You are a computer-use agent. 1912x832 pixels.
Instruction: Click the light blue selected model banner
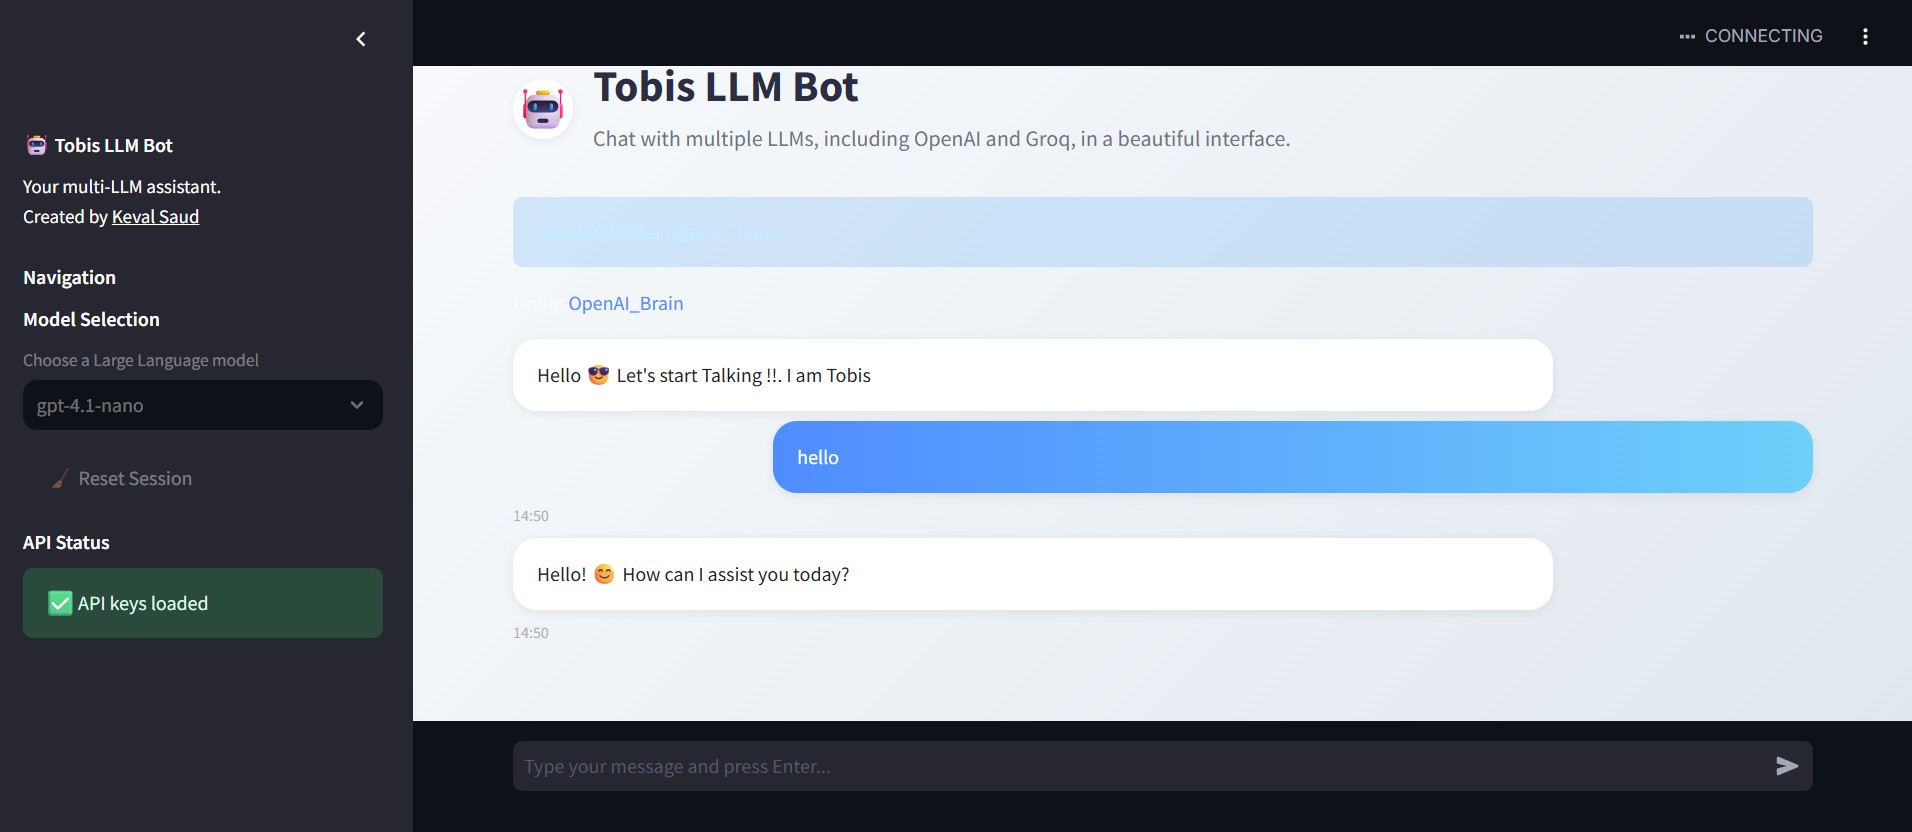1162,232
